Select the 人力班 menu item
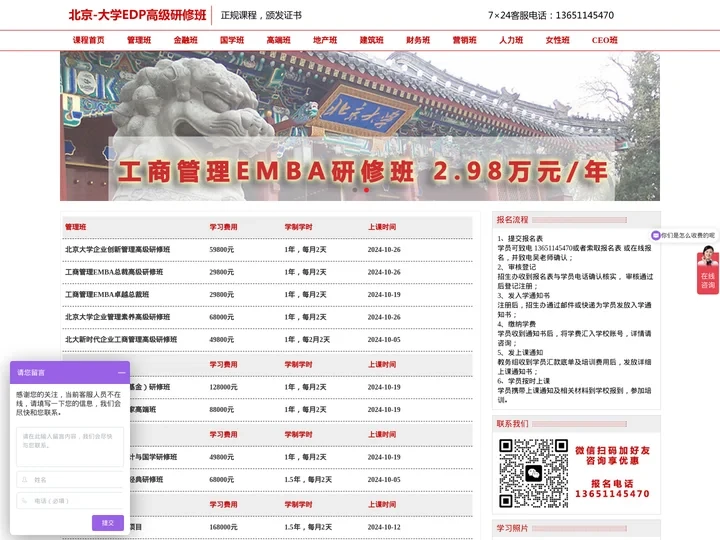 (511, 40)
